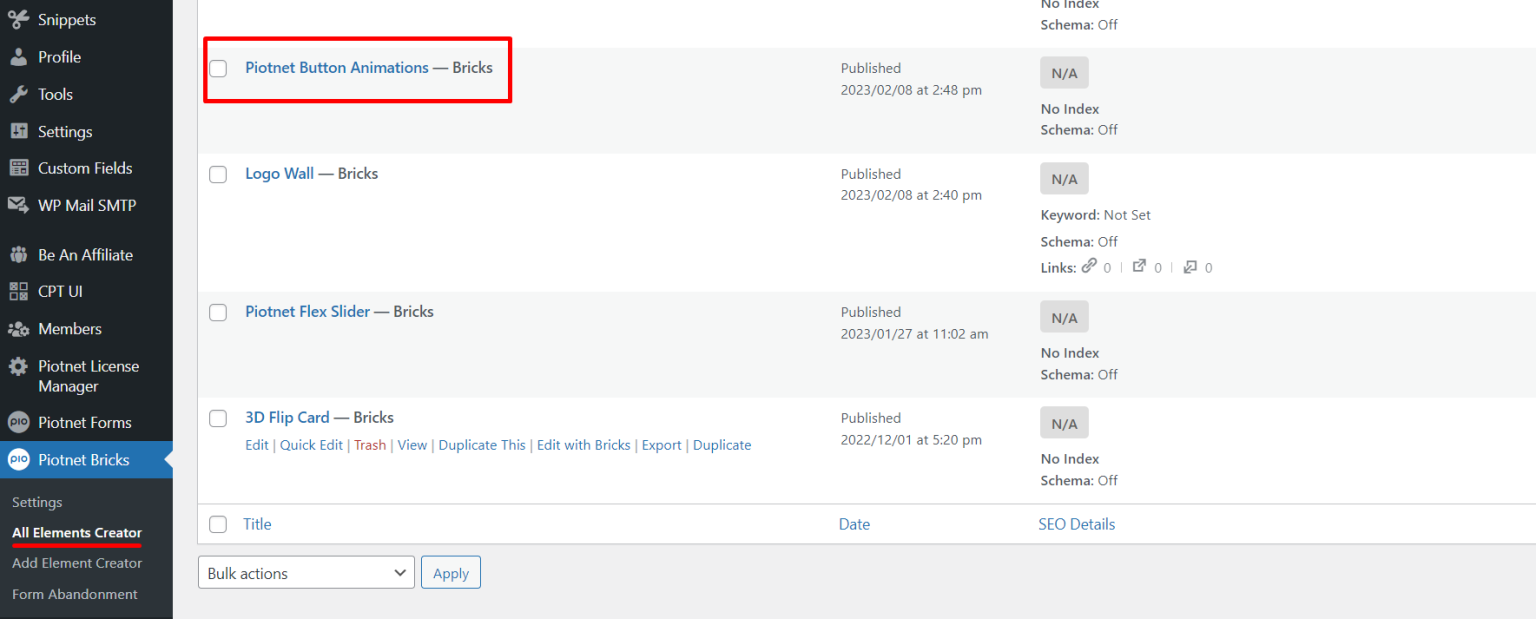Image resolution: width=1536 pixels, height=619 pixels.
Task: Click the Piotnet License Manager gear icon
Action: 18,366
